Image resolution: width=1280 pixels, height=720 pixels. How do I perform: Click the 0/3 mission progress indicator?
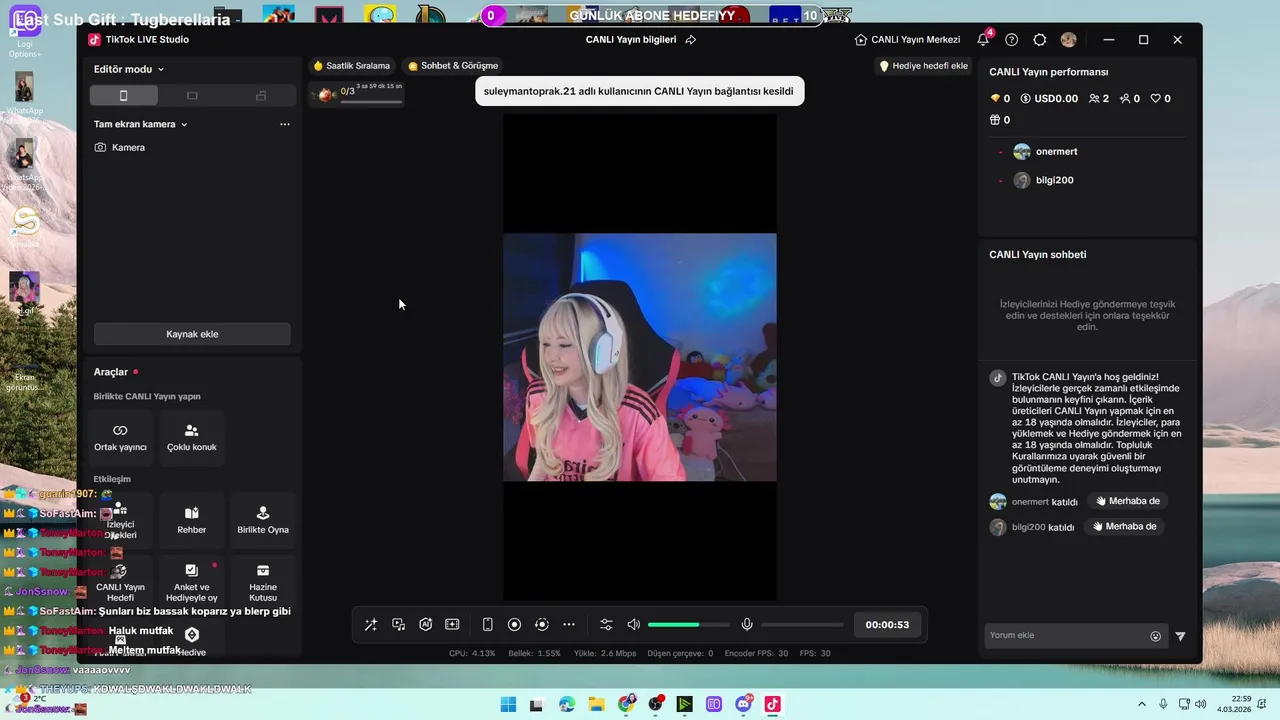pos(355,93)
